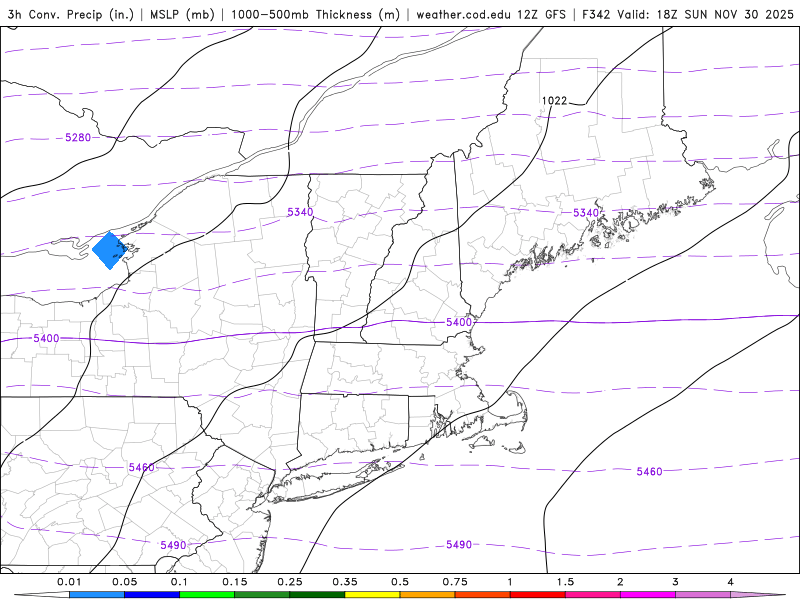Click the 0.35 legend value
Viewport: 800px width, 600px height.
point(345,582)
